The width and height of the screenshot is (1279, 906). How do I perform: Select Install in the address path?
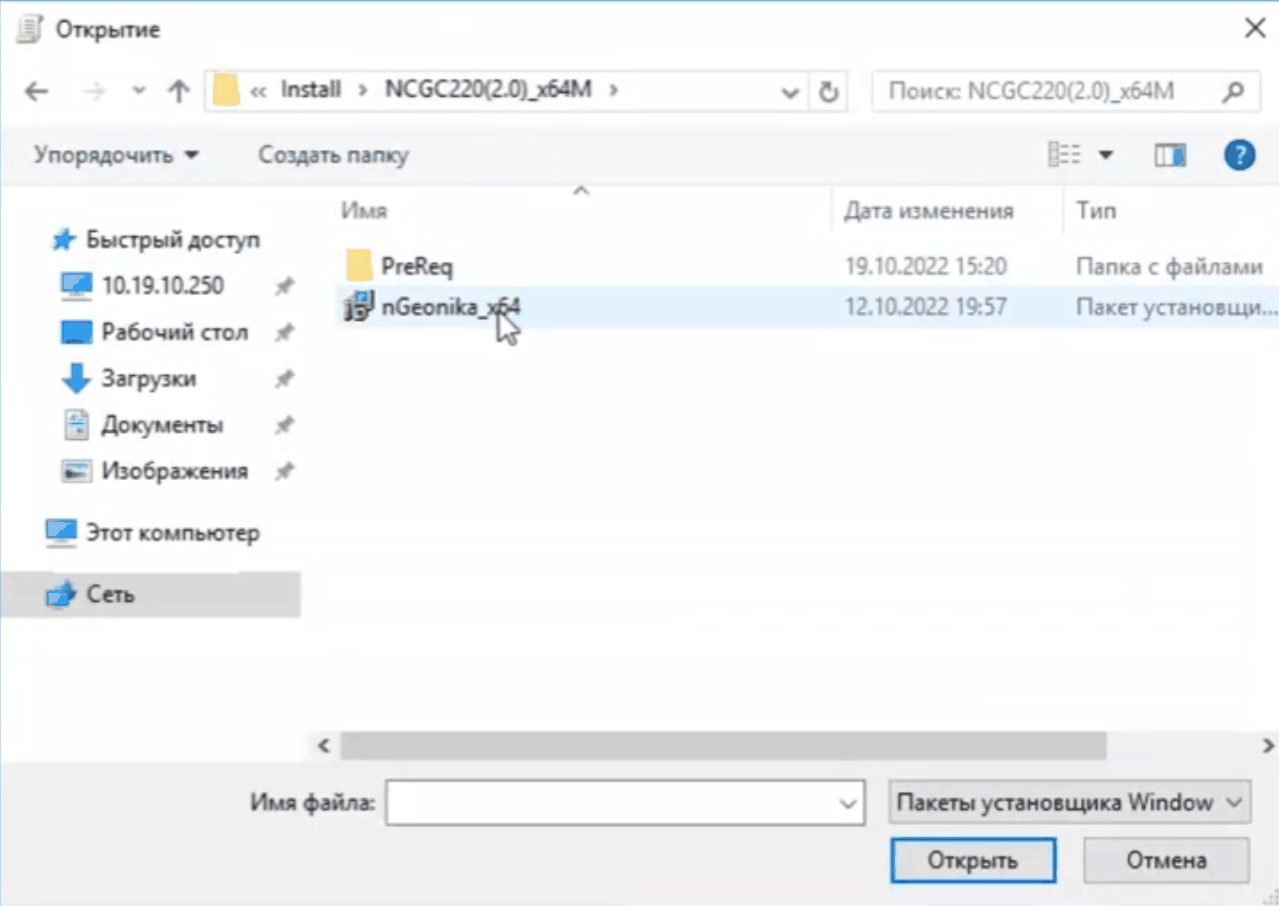coord(310,90)
